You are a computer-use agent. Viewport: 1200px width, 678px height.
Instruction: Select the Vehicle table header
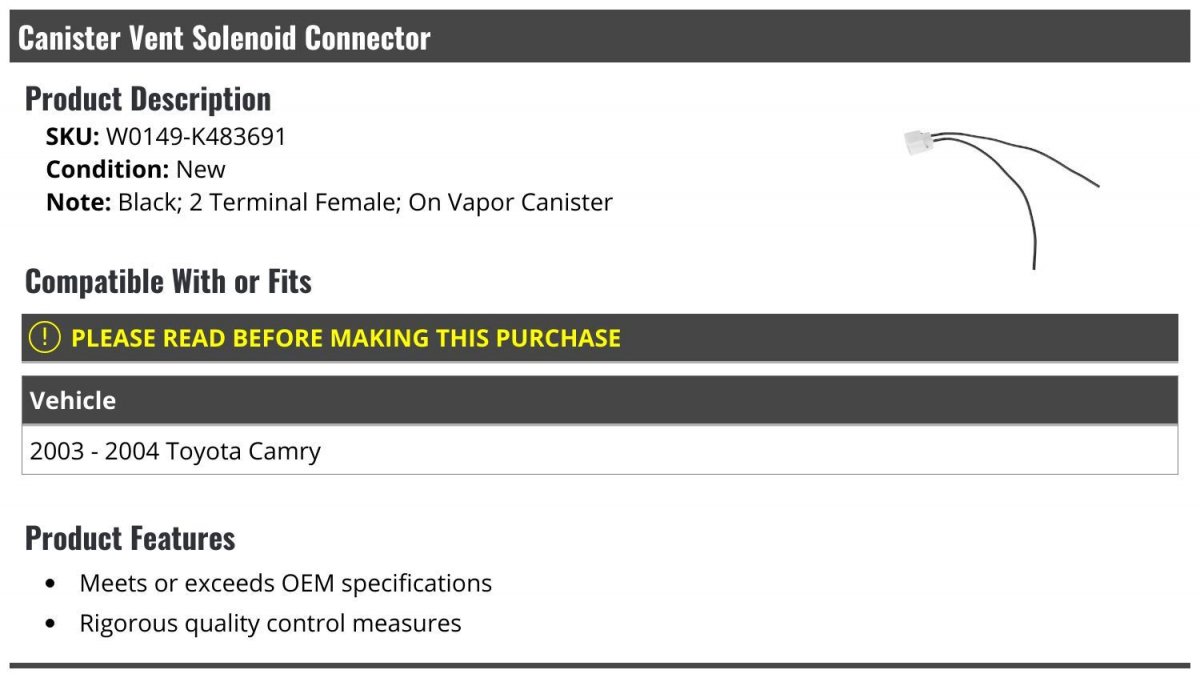click(73, 401)
